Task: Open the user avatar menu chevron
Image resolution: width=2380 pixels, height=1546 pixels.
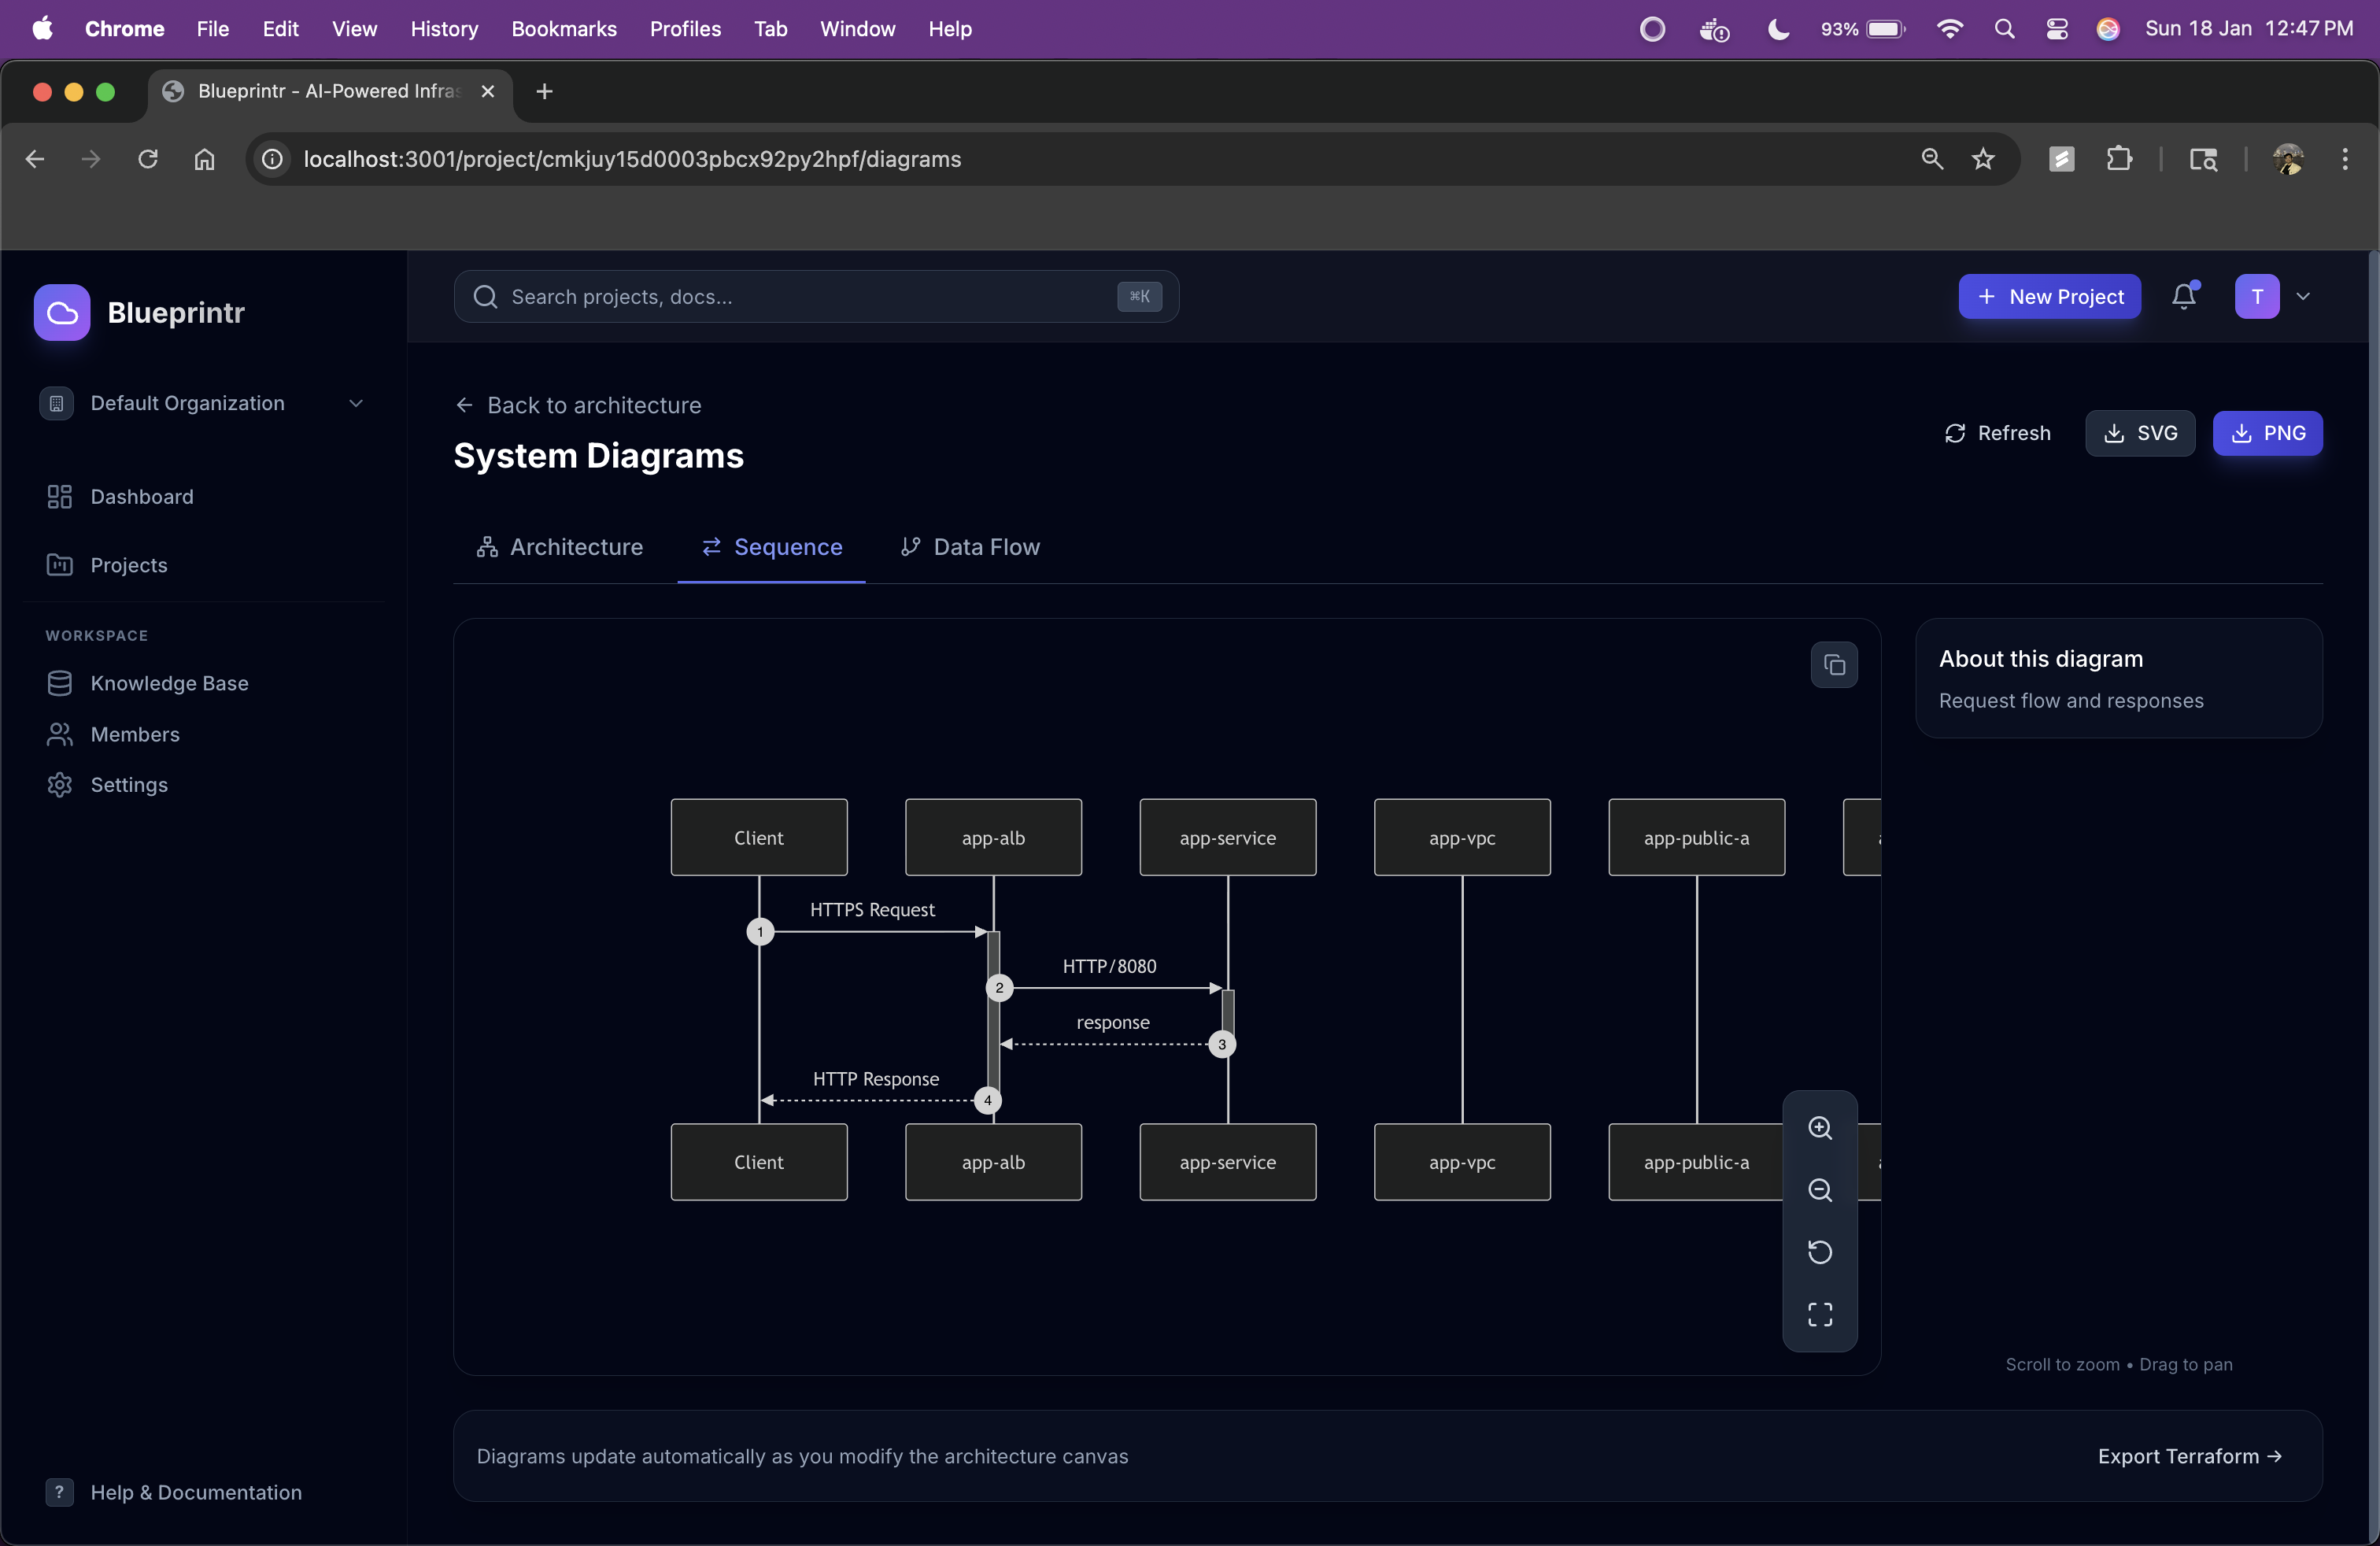Action: [x=2303, y=296]
